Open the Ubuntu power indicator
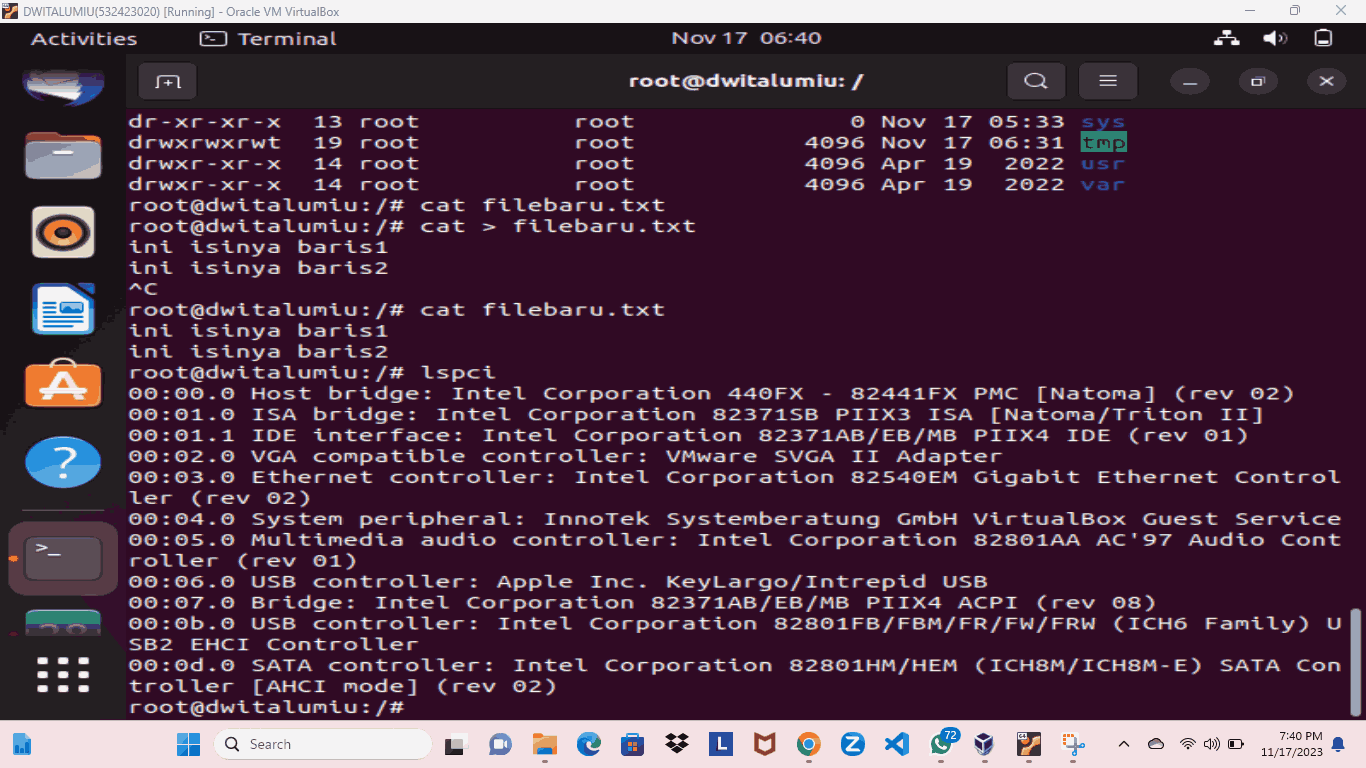Screen dimensions: 1366x768 point(1323,39)
